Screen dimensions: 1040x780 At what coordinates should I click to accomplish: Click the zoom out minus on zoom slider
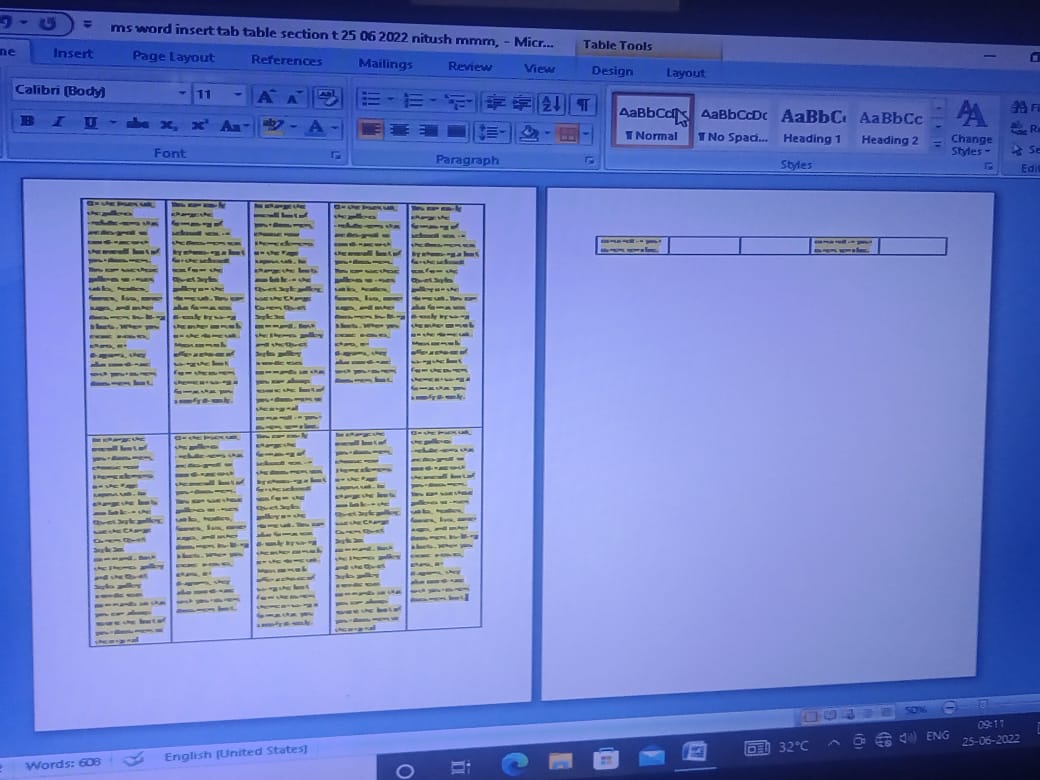pos(950,708)
